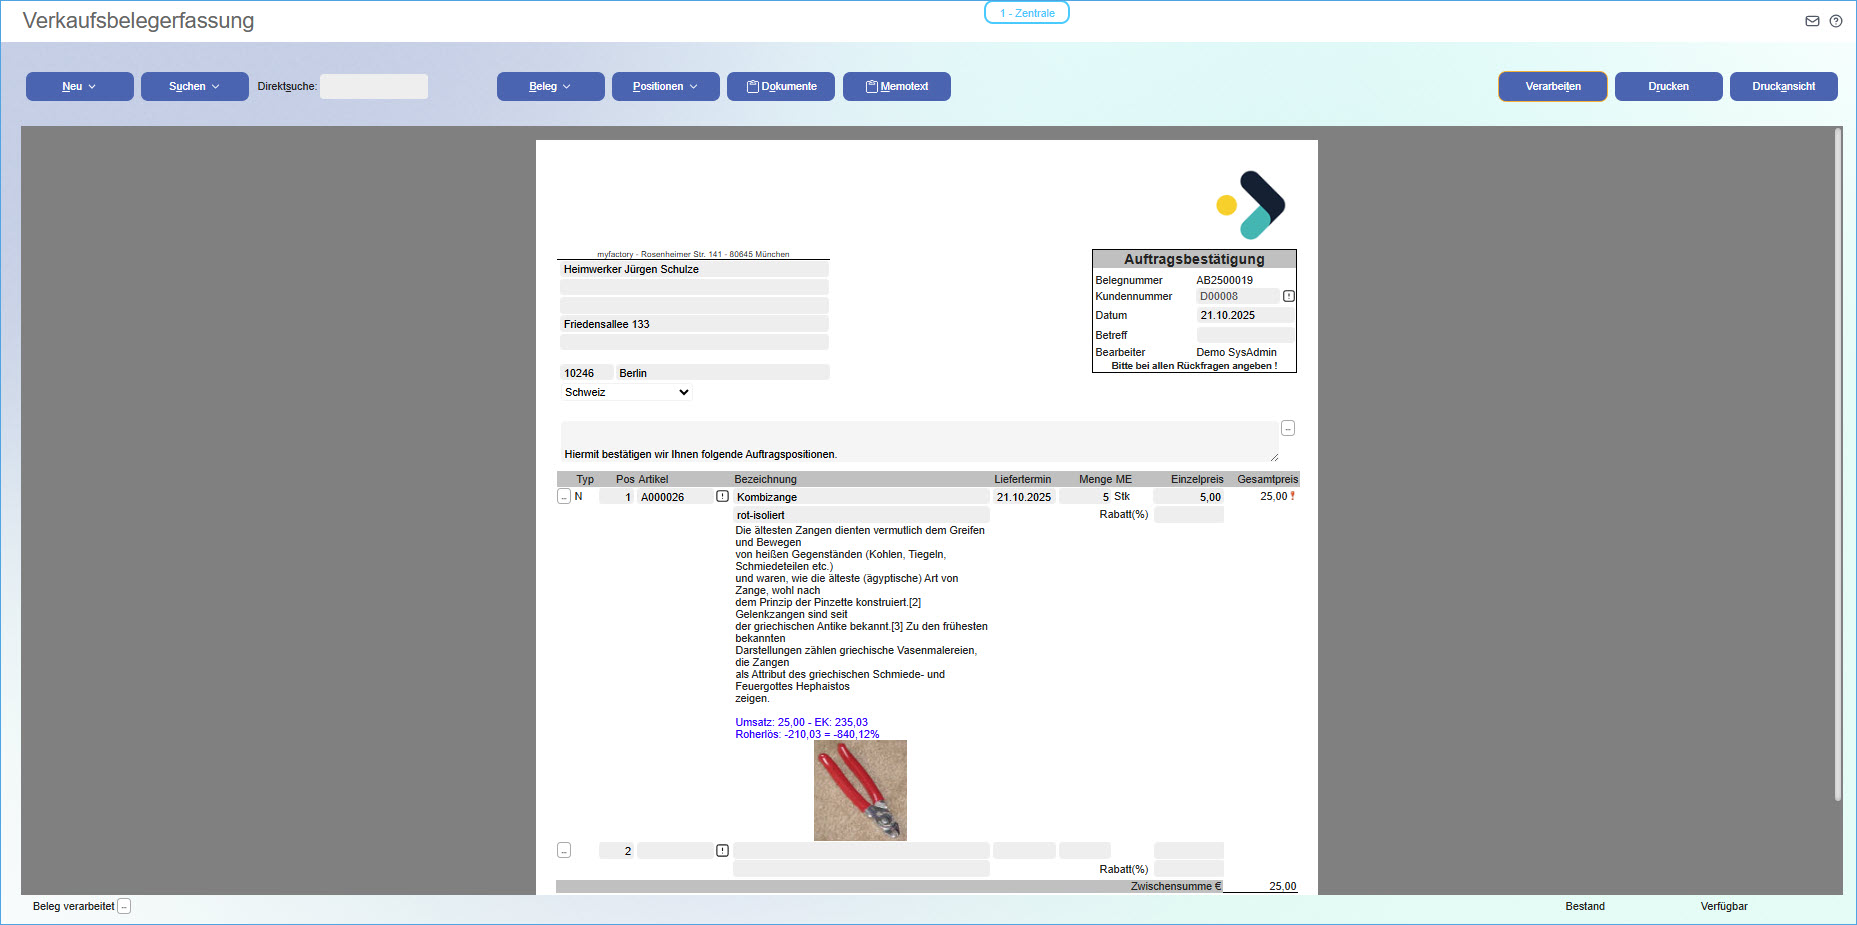Click the Verarbeiten button
Screen dimensions: 1857x925
(x=1553, y=86)
